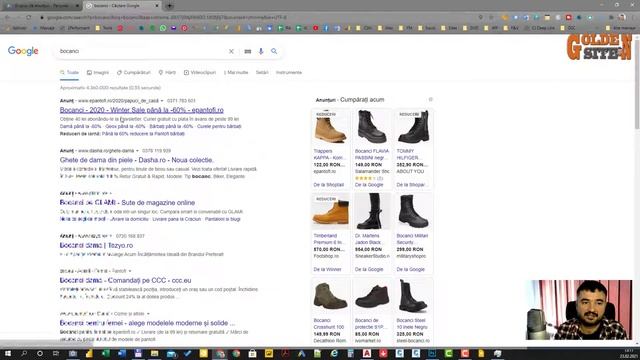Open Ghete de dama din piele Dasha.ro ad
Screen dimensions: 640x360
pyautogui.click(x=137, y=160)
